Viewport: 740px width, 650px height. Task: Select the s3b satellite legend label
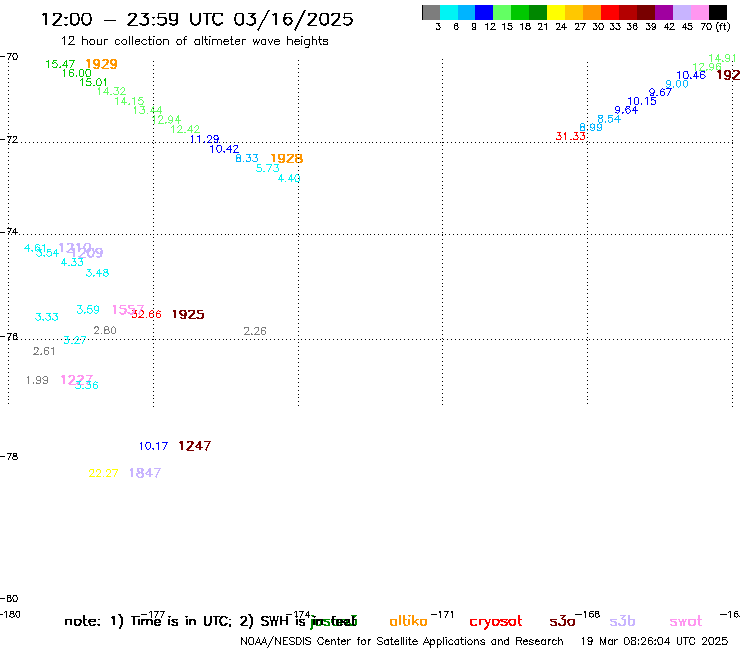(x=622, y=621)
